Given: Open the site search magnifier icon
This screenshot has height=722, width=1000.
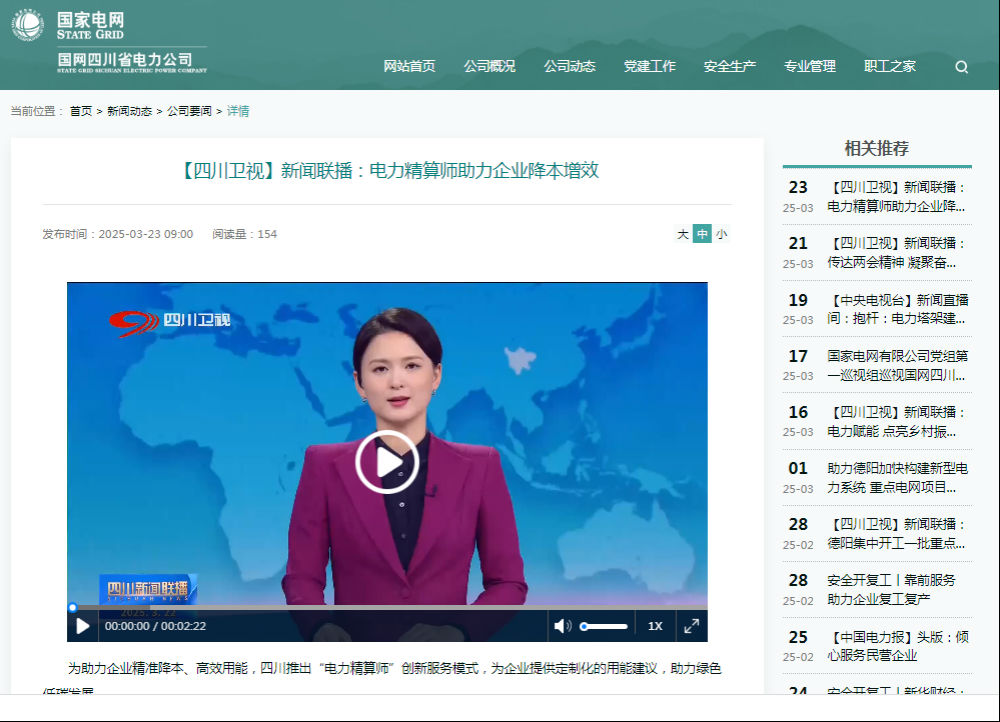Looking at the screenshot, I should pyautogui.click(x=962, y=67).
